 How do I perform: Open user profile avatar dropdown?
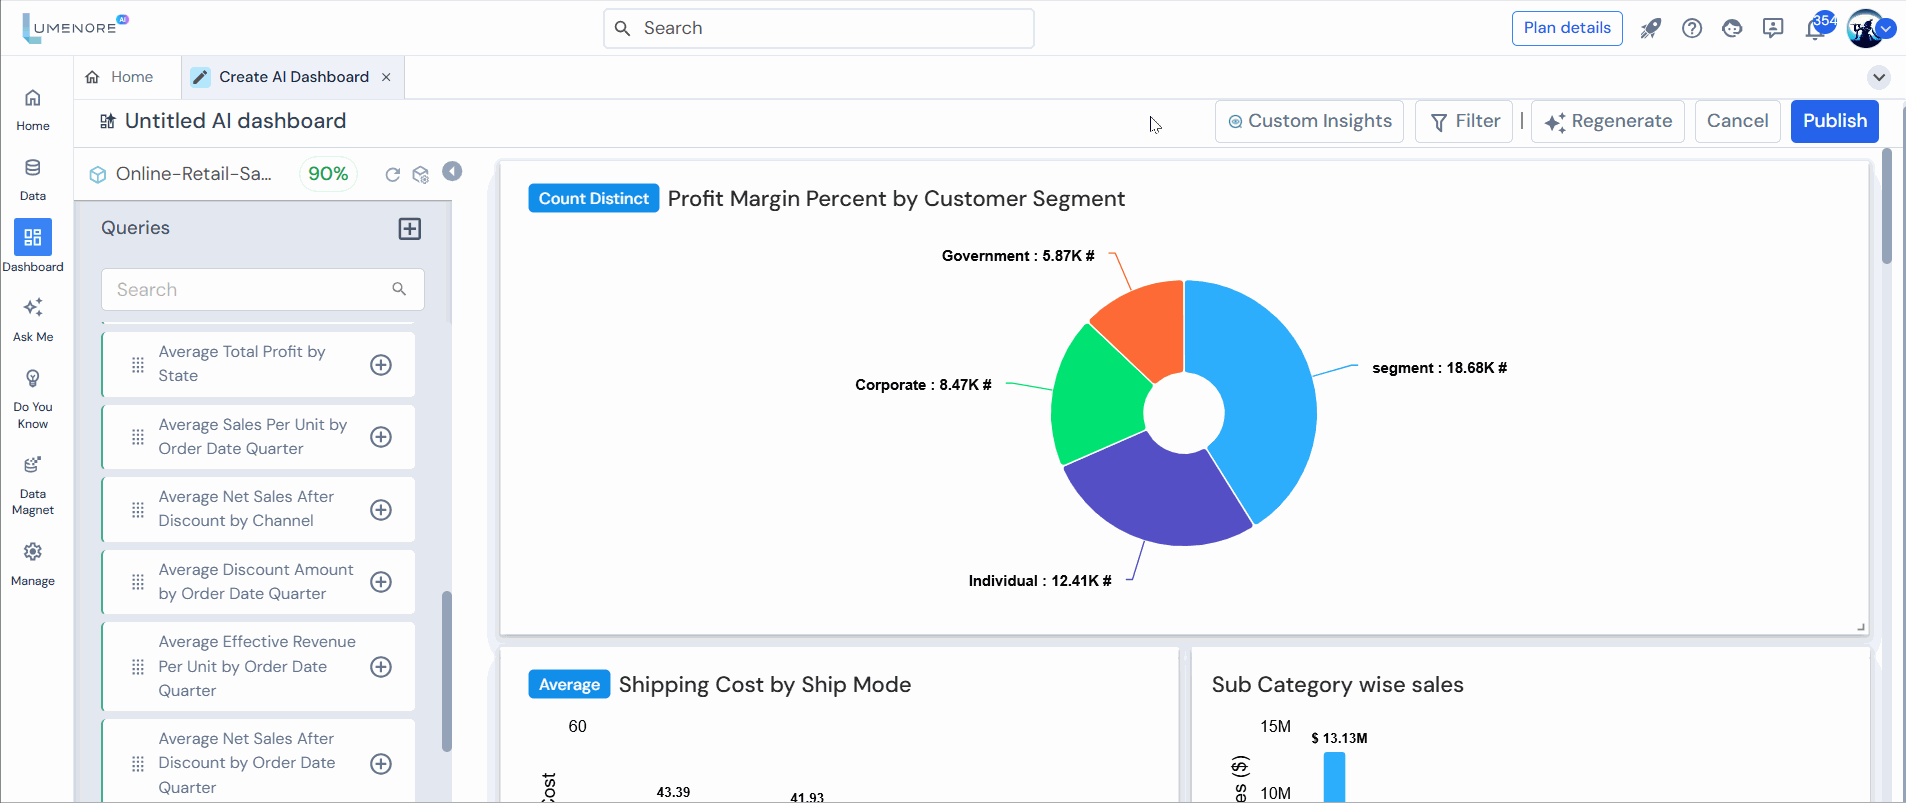[x=1868, y=28]
